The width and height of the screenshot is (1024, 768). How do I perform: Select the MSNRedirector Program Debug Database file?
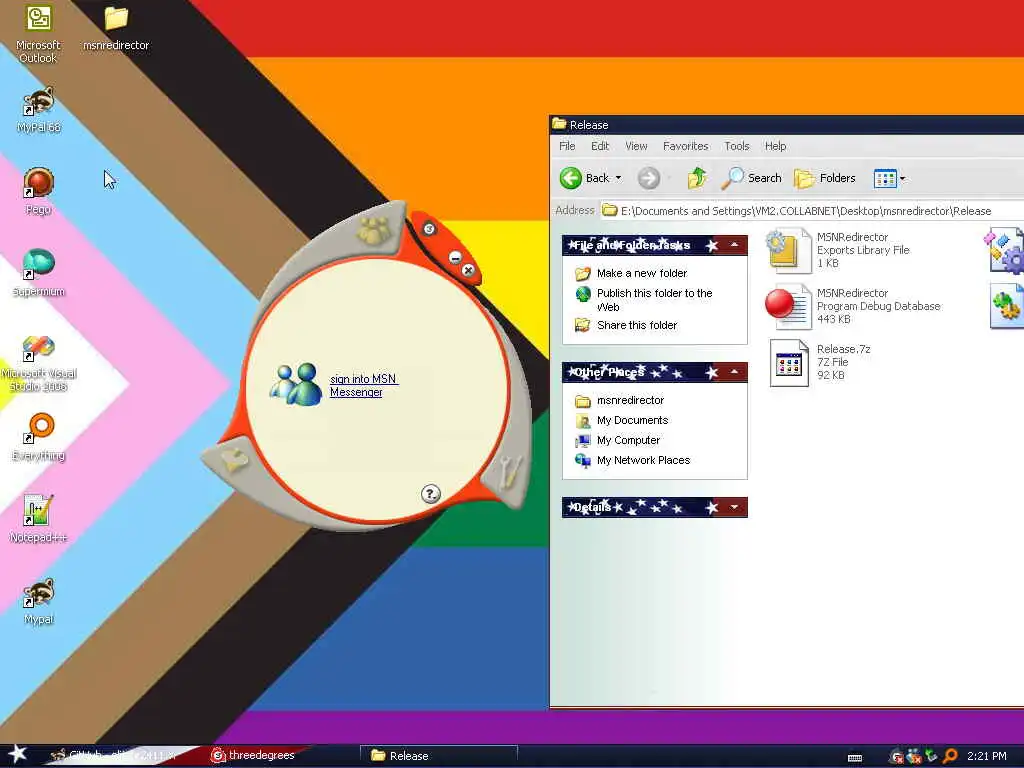pos(853,306)
